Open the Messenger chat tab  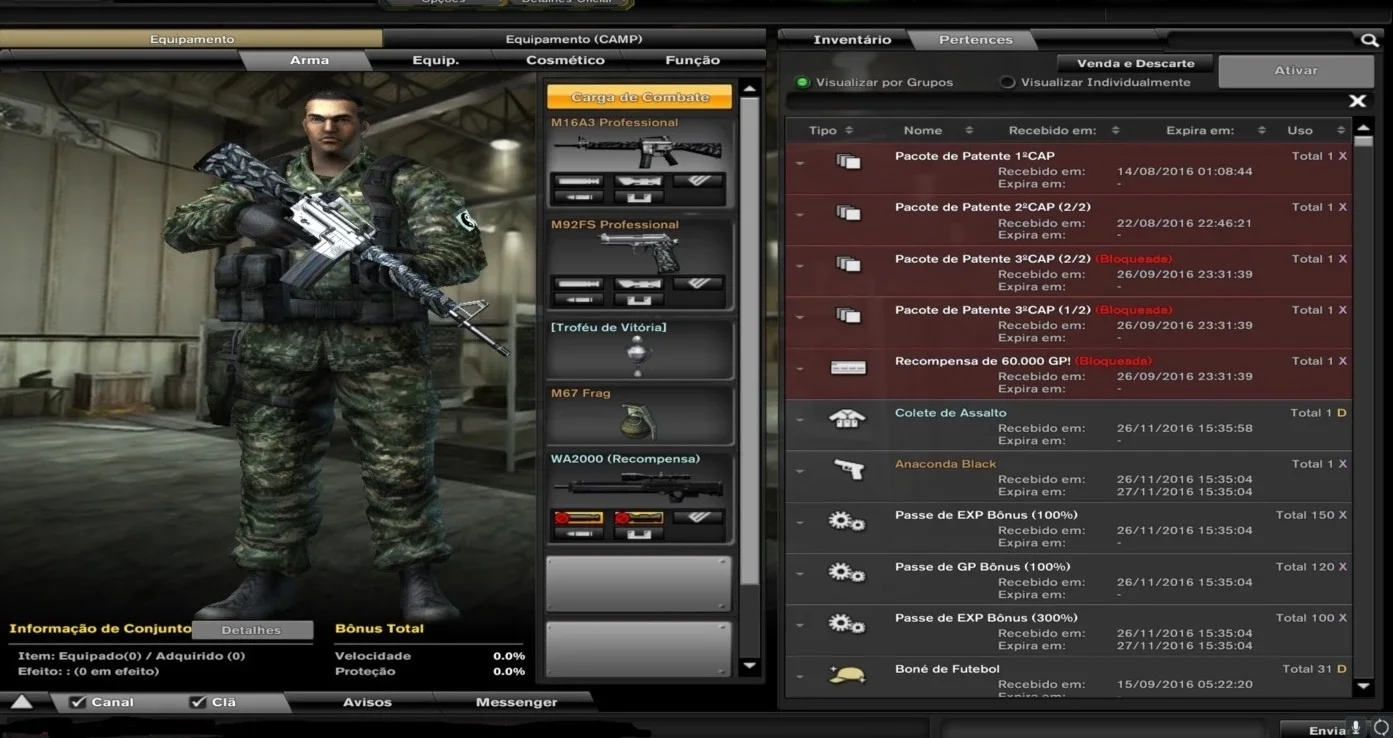[516, 702]
